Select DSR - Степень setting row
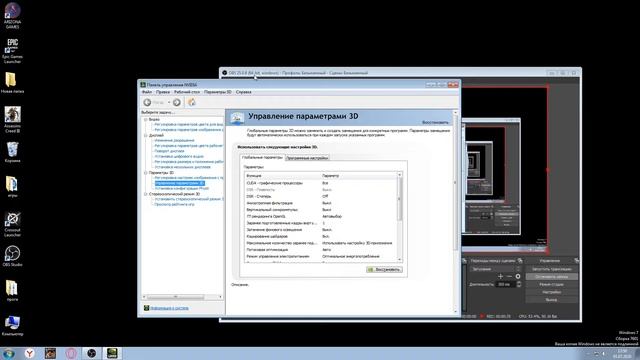The image size is (640, 360). [x=320, y=196]
